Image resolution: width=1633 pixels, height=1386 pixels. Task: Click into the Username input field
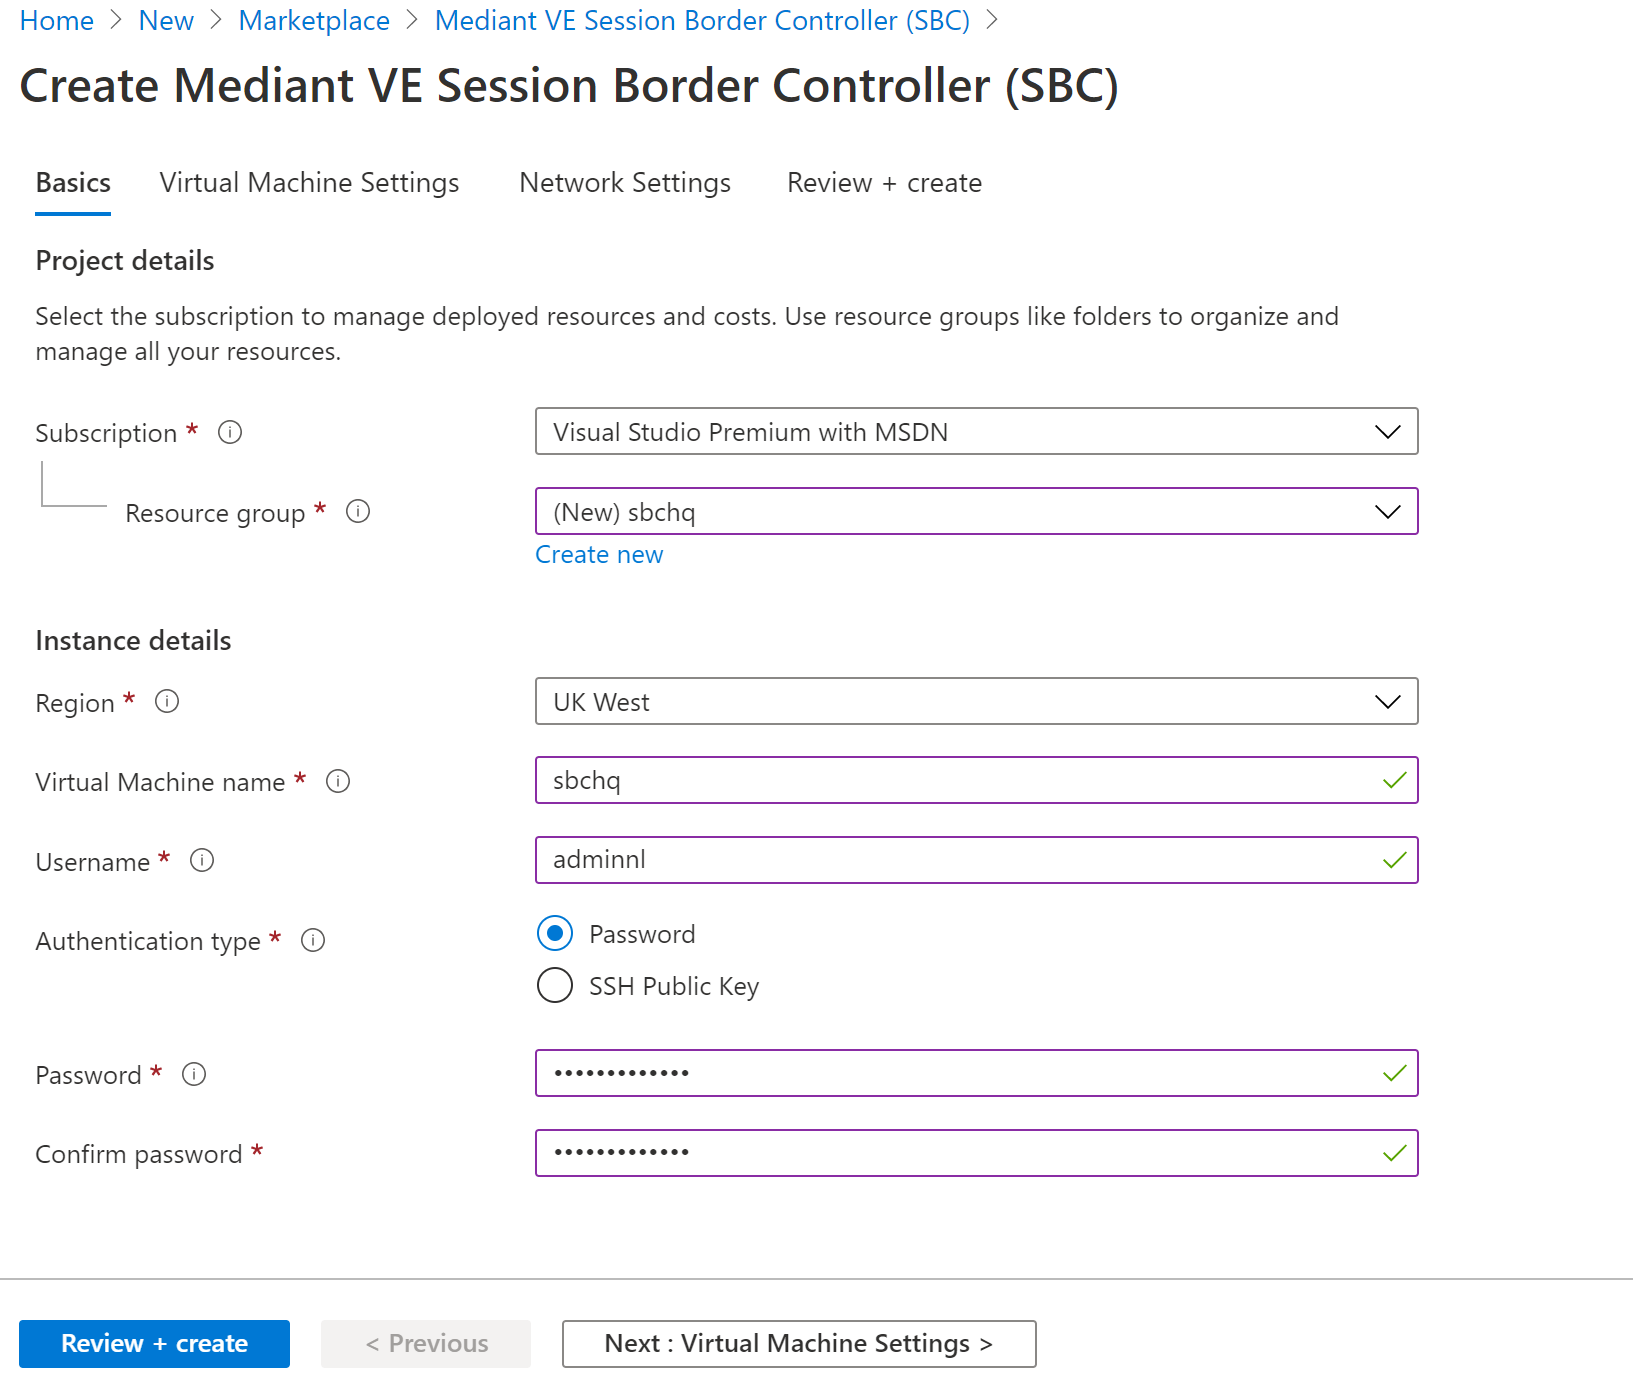pyautogui.click(x=960, y=860)
